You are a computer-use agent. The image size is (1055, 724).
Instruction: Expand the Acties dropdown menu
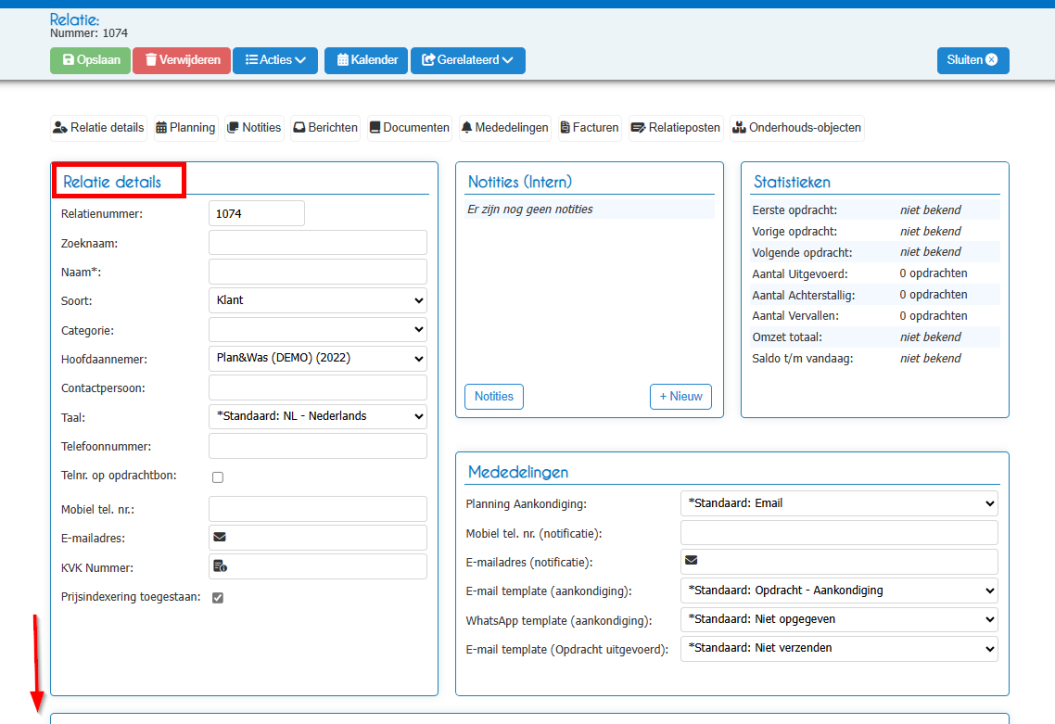(x=275, y=60)
